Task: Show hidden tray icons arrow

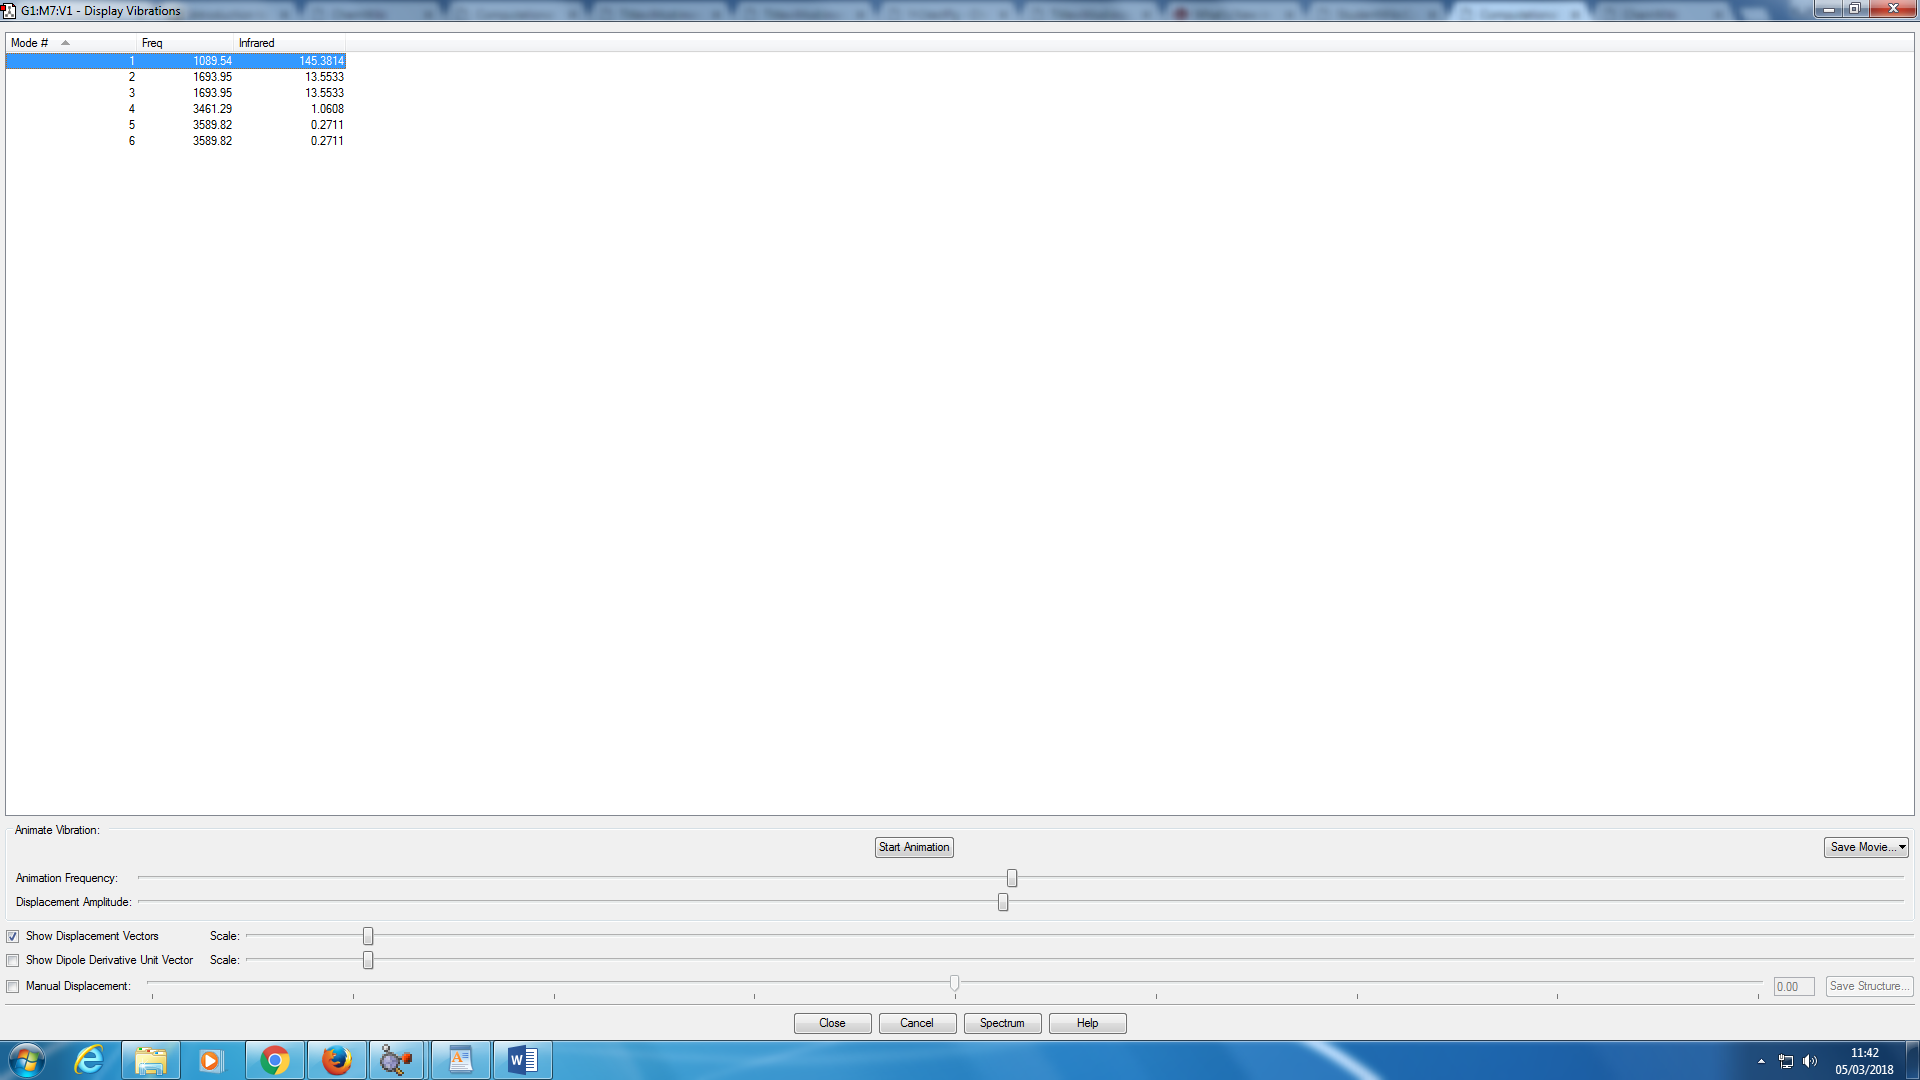Action: [x=1761, y=1061]
